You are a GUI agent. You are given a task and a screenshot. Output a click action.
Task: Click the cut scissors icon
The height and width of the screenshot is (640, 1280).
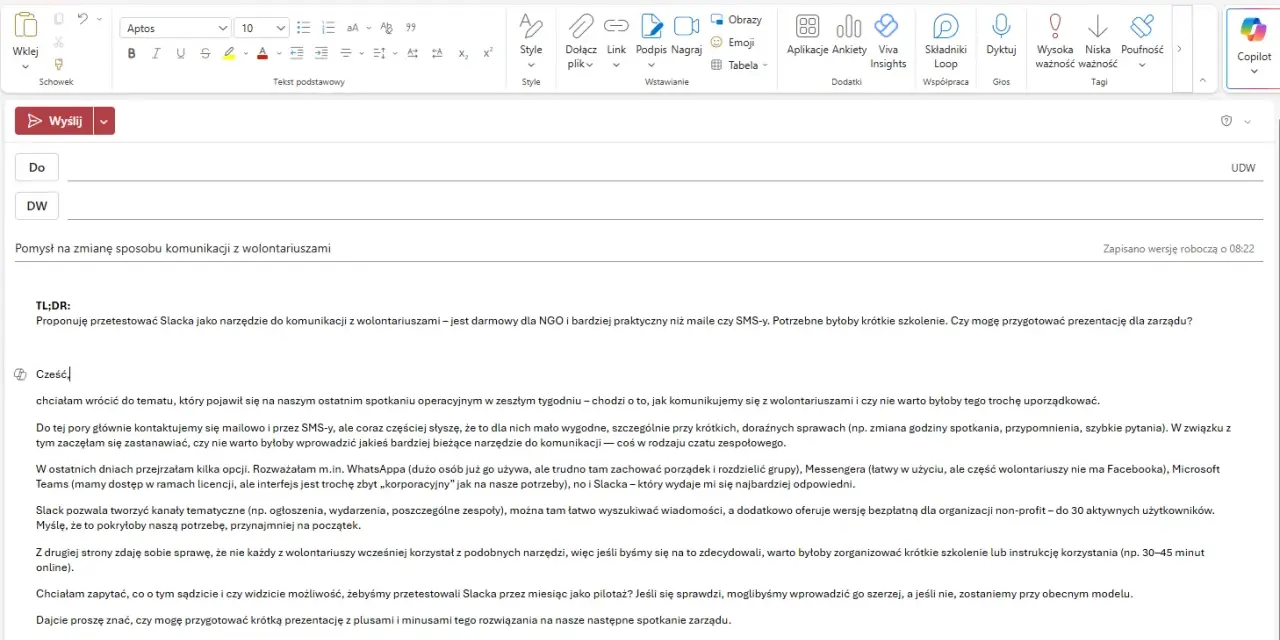pyautogui.click(x=59, y=42)
